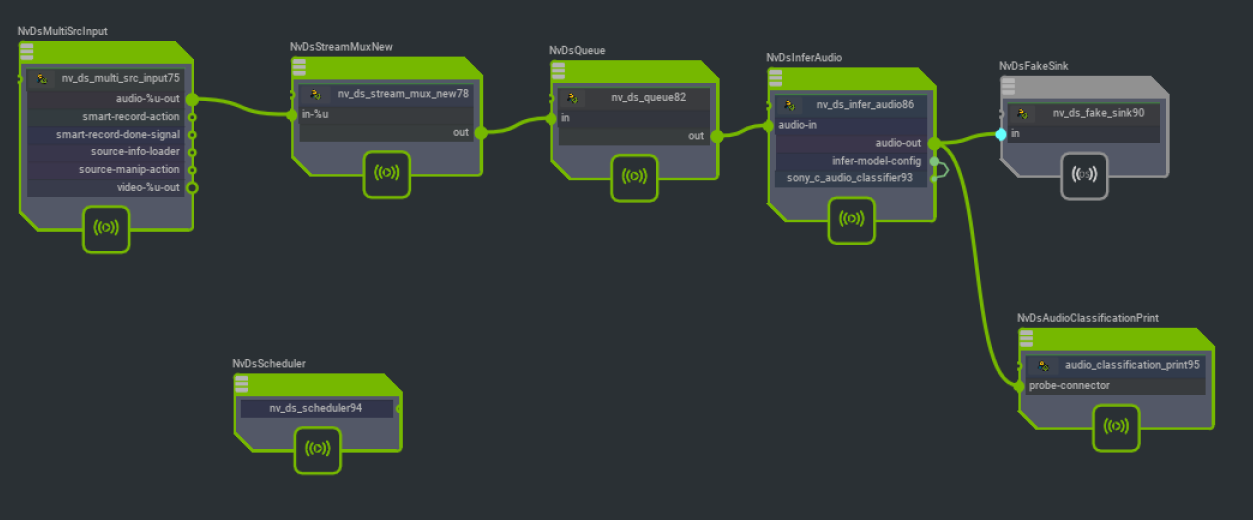Click the broadcast icon under NvDsInferAudio node
This screenshot has width=1253, height=520.
coord(852,220)
